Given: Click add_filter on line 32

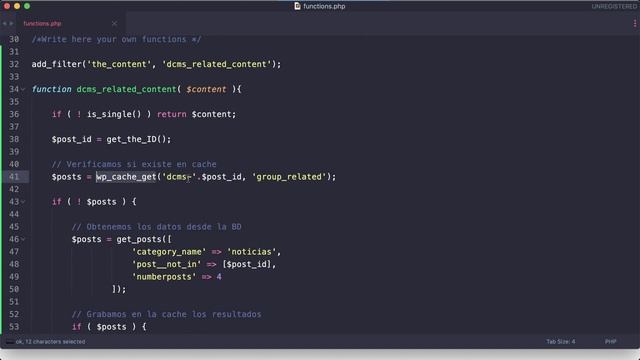Looking at the screenshot, I should click(x=56, y=64).
